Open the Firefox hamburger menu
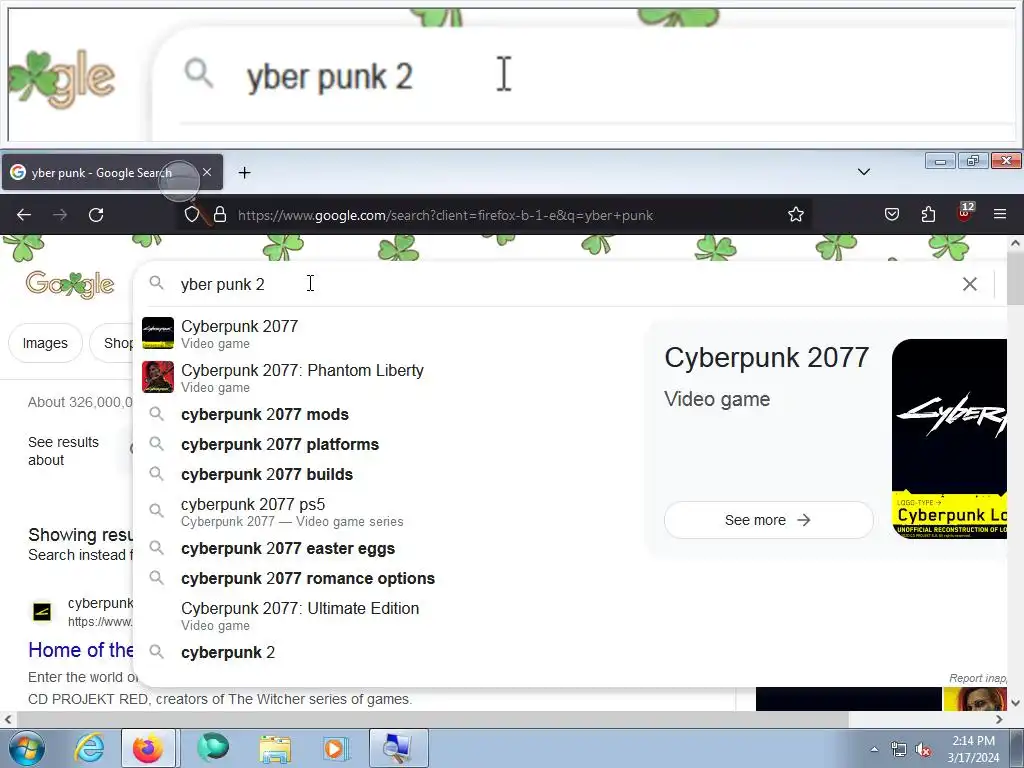This screenshot has width=1024, height=768. coord(1000,214)
